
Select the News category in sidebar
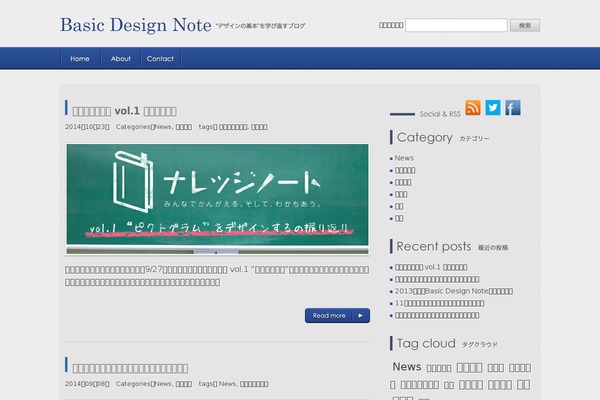[x=404, y=158]
